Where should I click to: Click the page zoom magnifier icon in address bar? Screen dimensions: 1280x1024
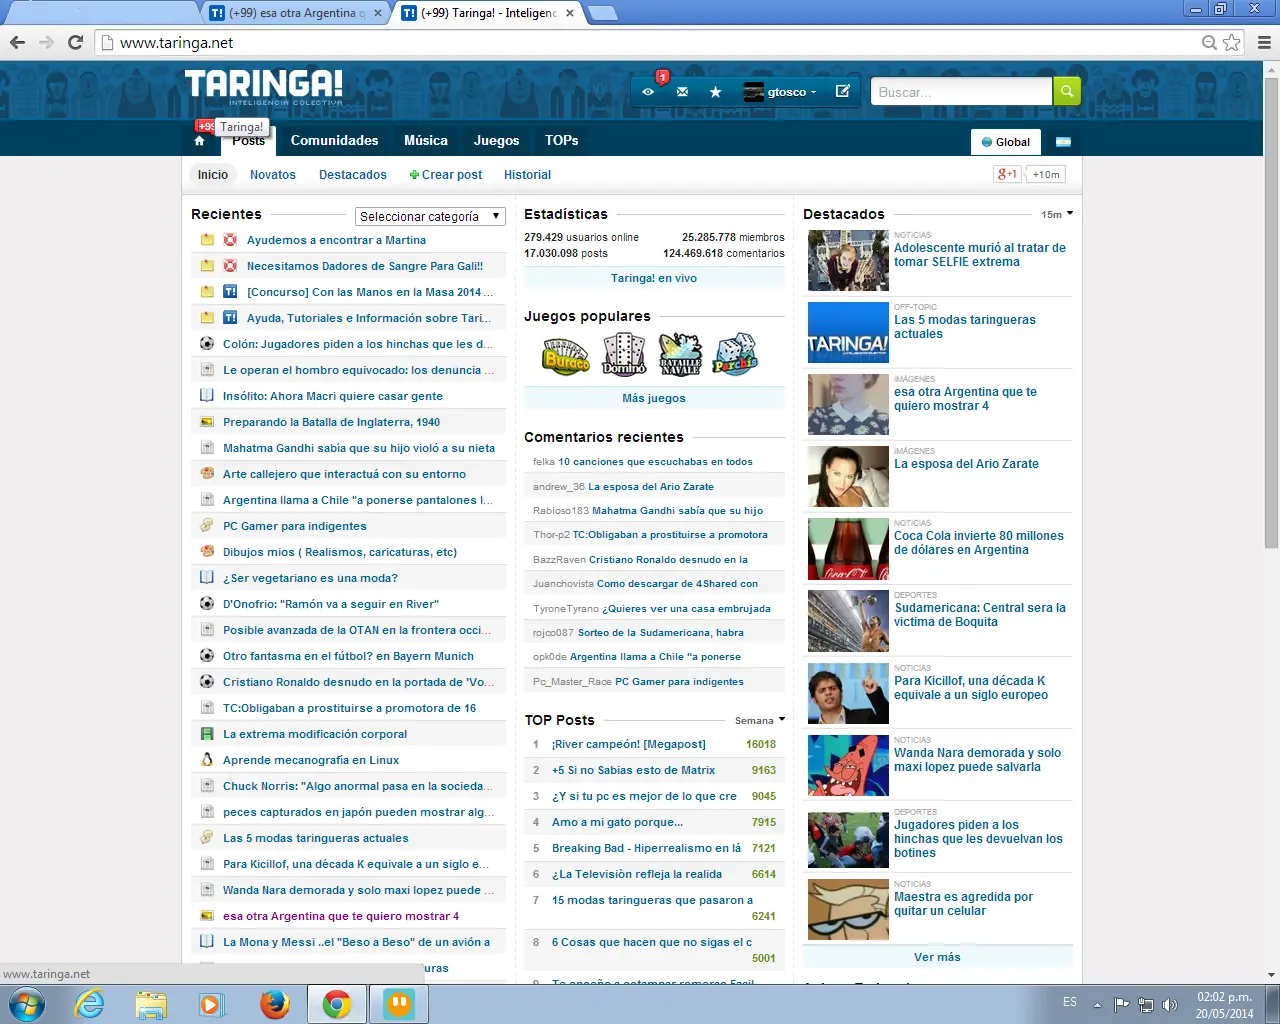coord(1209,43)
